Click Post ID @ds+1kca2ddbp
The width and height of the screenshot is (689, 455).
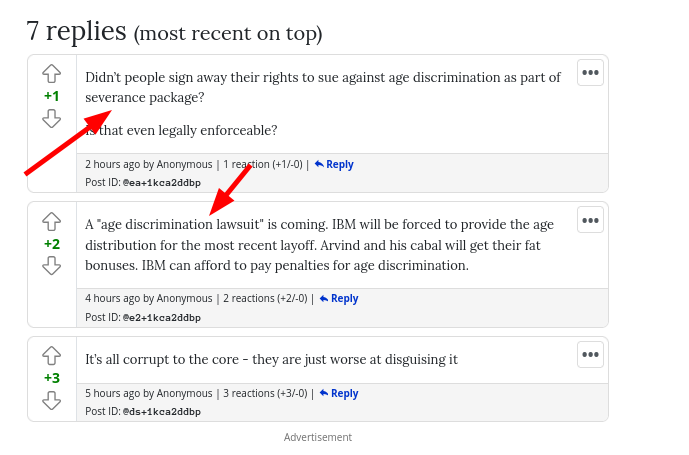[161, 411]
